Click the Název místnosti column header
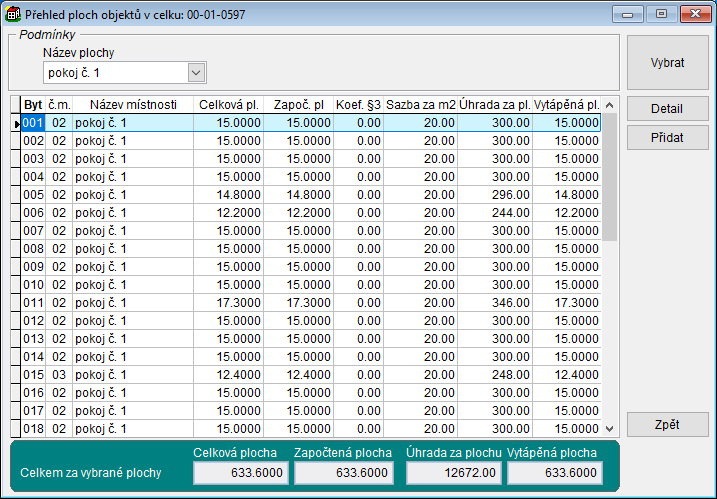The width and height of the screenshot is (717, 499). point(132,104)
